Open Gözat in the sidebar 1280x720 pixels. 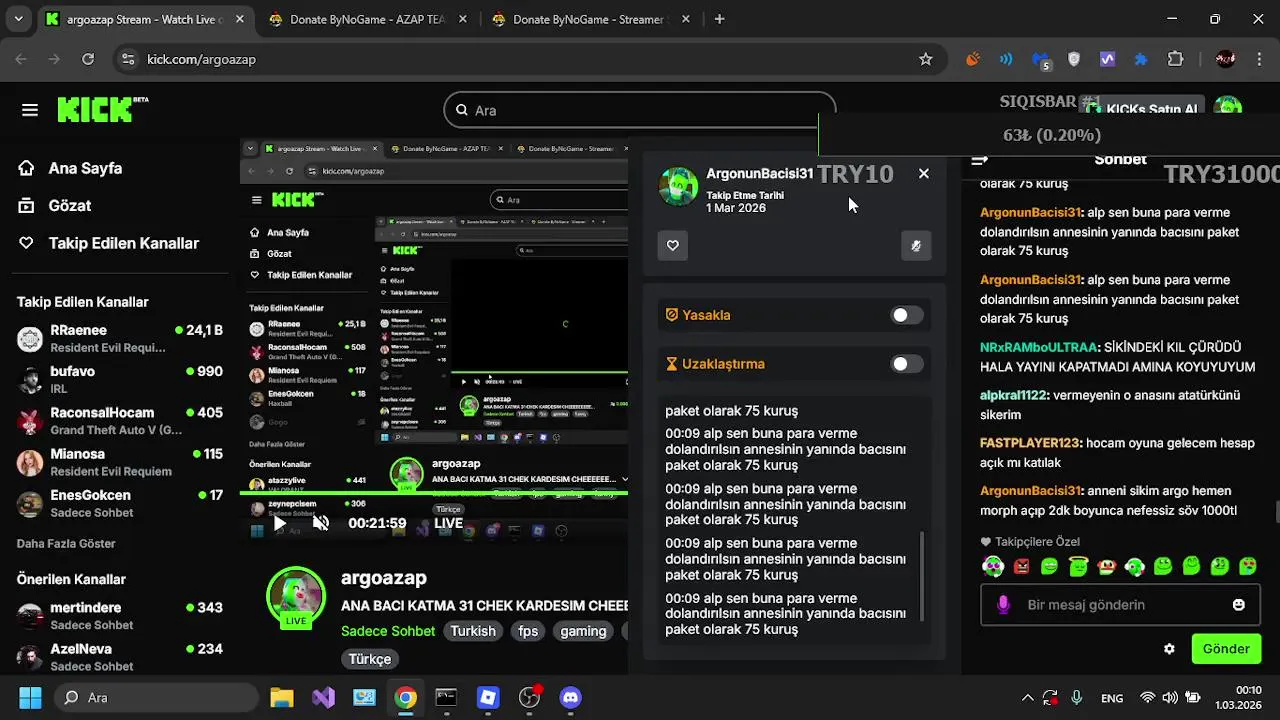tap(54, 205)
